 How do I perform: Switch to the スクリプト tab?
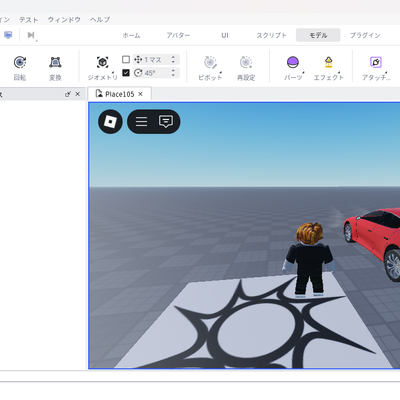[272, 35]
